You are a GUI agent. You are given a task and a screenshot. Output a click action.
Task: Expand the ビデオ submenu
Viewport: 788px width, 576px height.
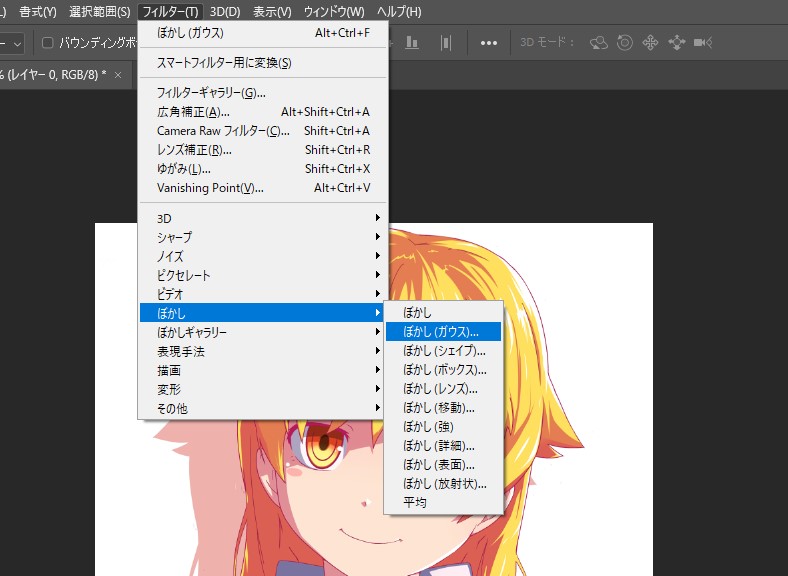click(263, 294)
